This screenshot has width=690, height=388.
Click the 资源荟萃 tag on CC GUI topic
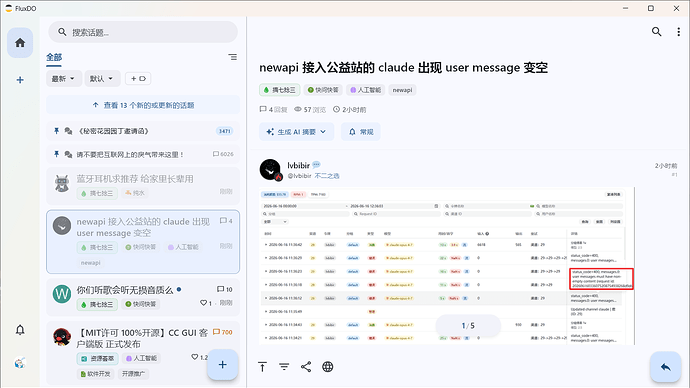97,359
